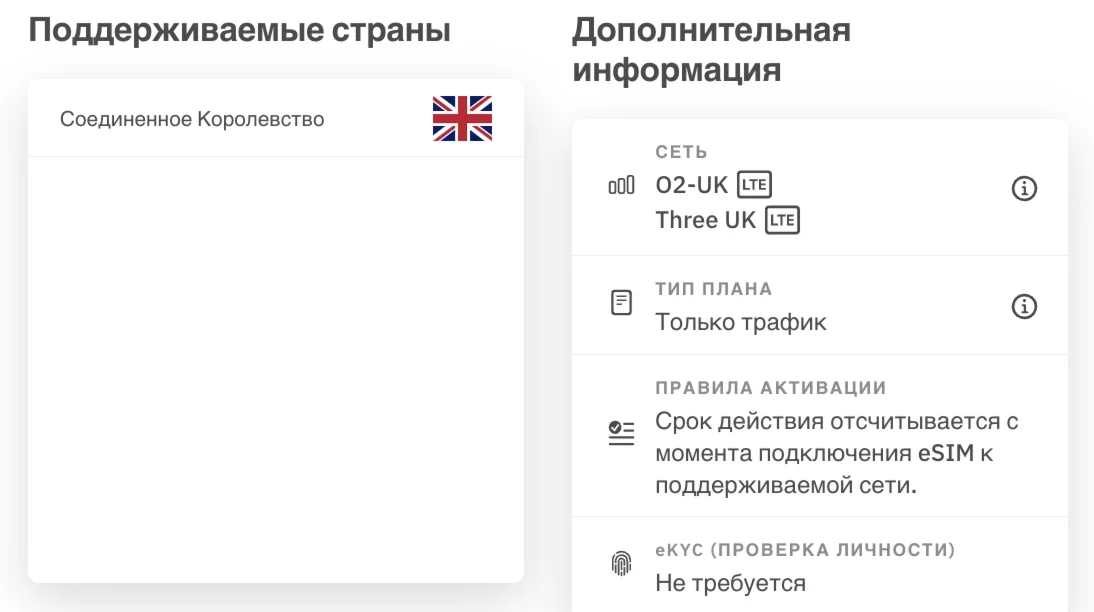
Task: Click the eKYC fingerprint icon
Action: point(621,564)
